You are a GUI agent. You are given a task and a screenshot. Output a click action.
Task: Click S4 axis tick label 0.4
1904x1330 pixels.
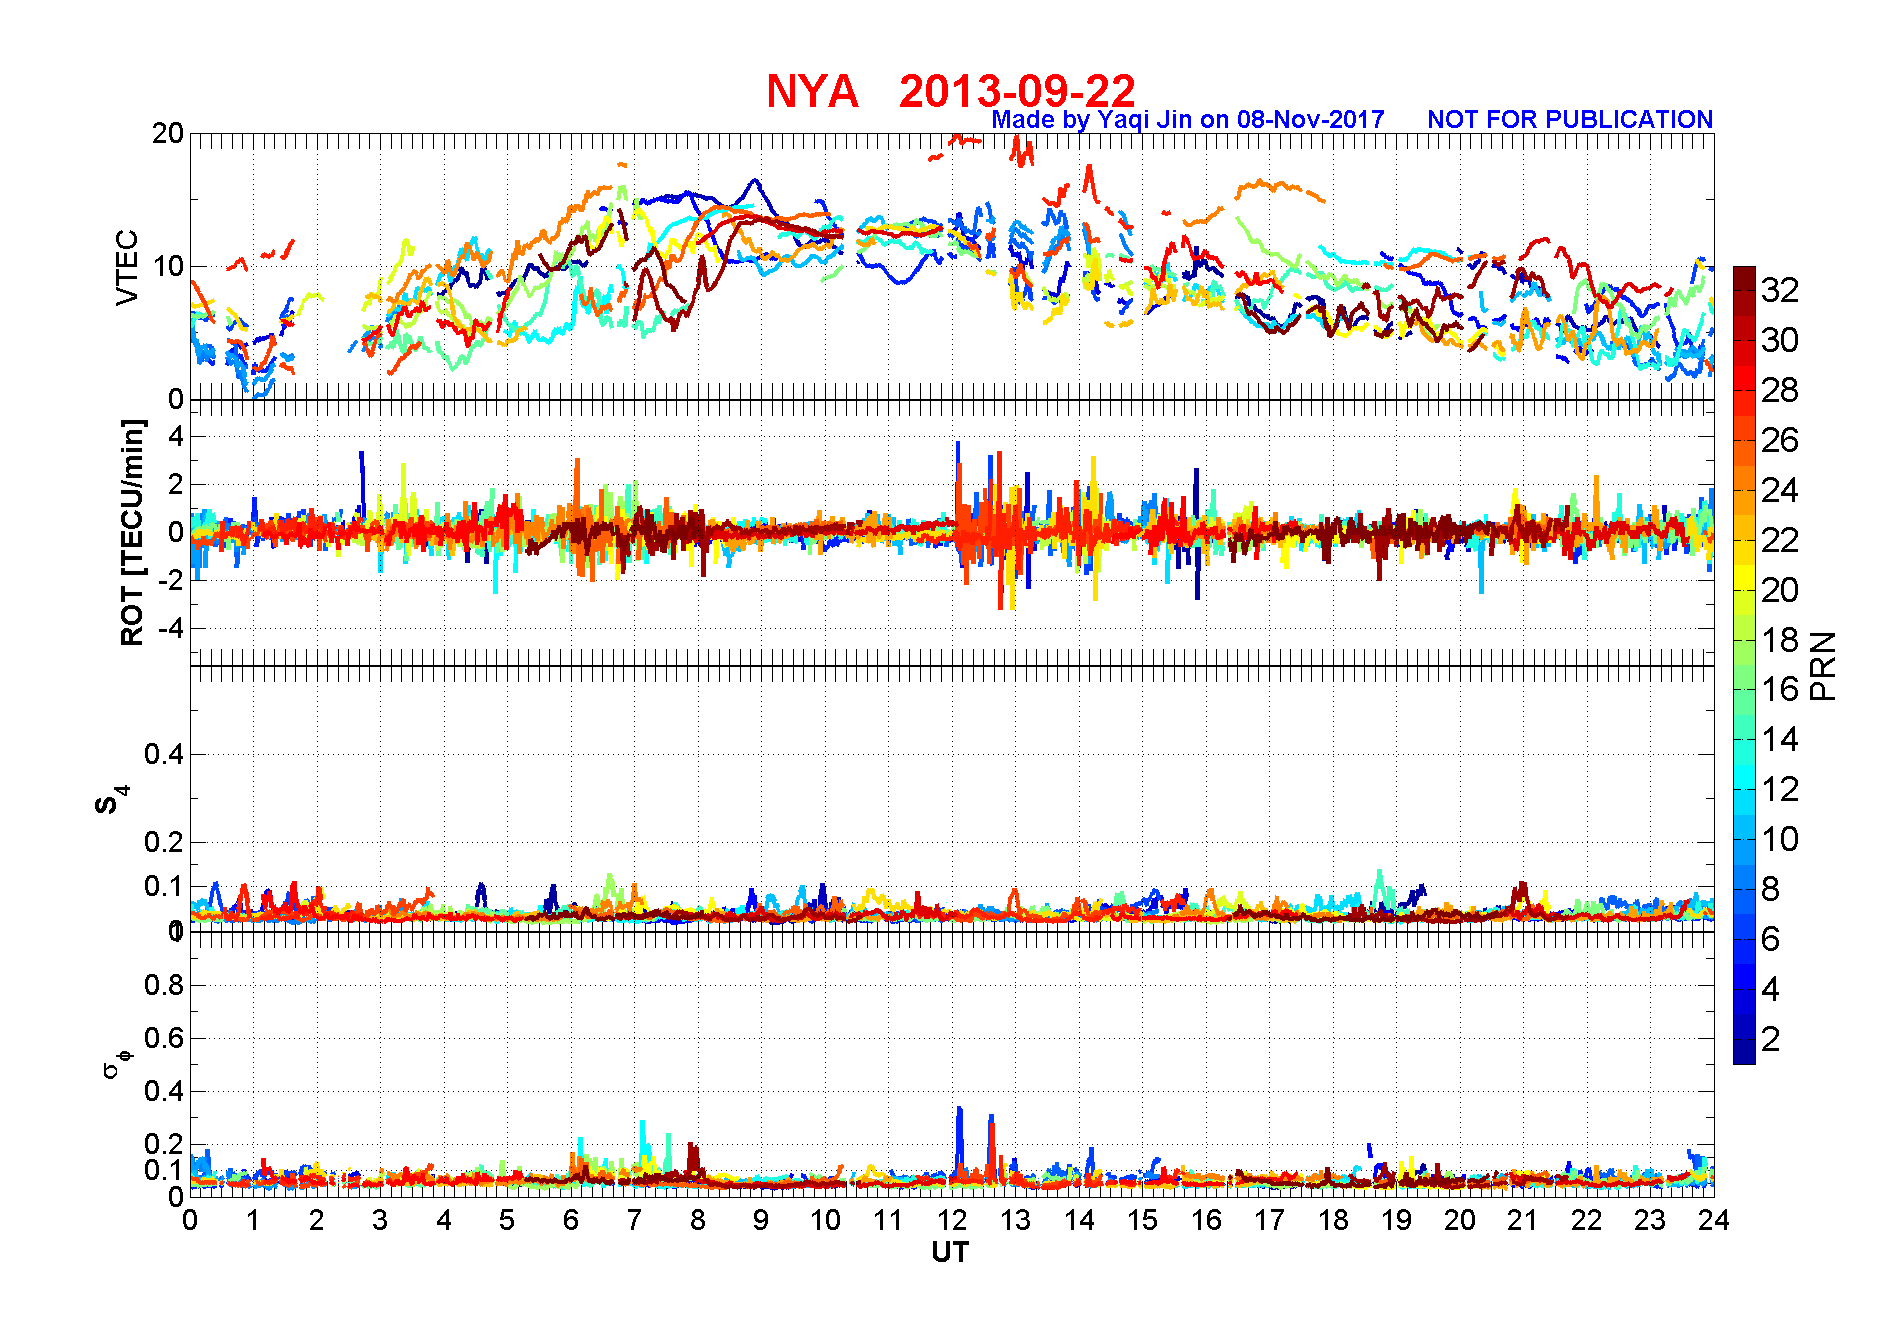pyautogui.click(x=164, y=754)
